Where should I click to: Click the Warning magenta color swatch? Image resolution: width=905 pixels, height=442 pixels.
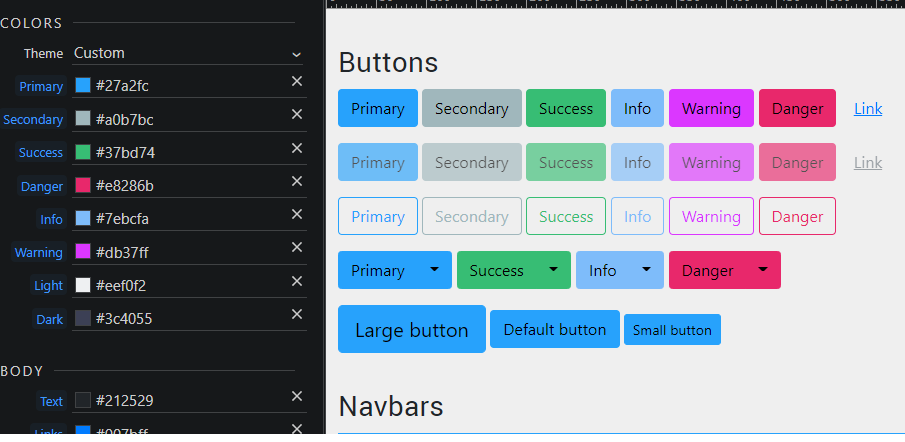coord(83,252)
